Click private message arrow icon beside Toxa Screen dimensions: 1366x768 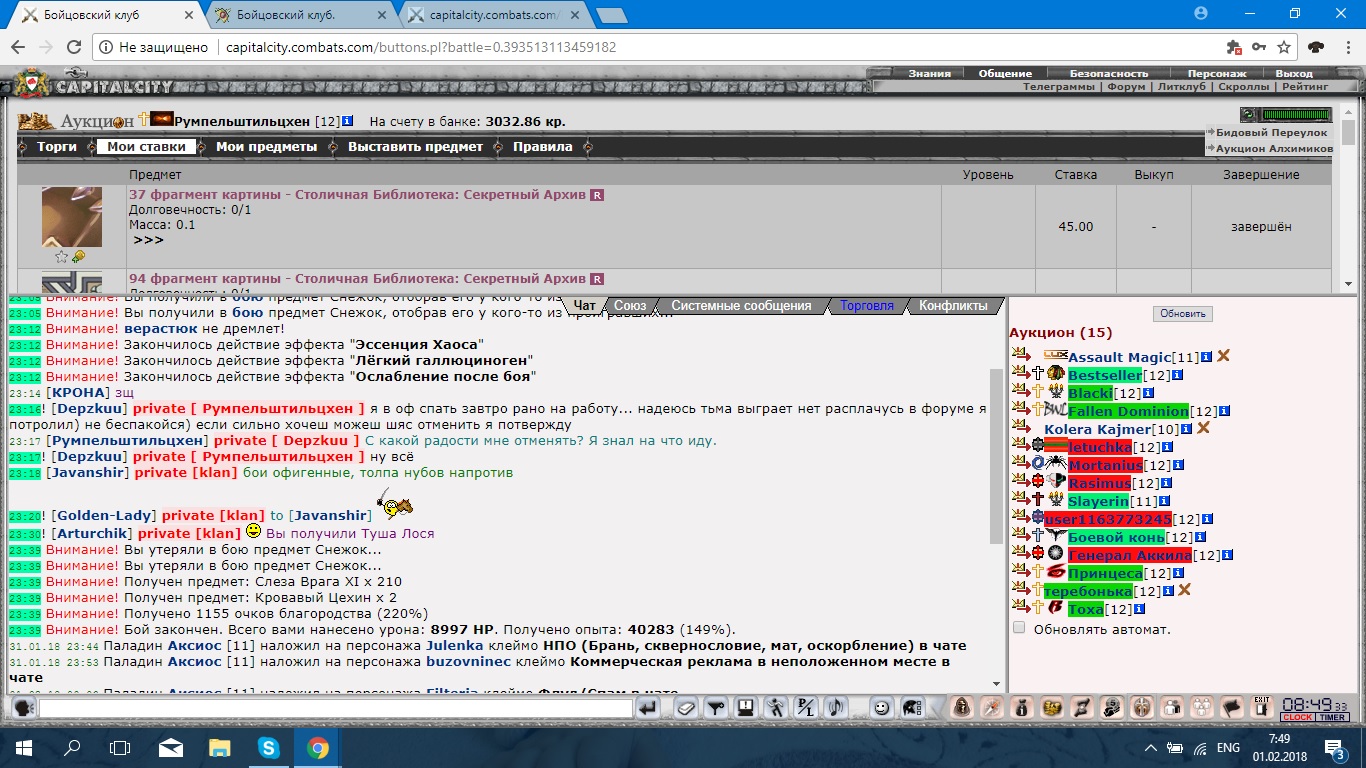pos(1020,608)
